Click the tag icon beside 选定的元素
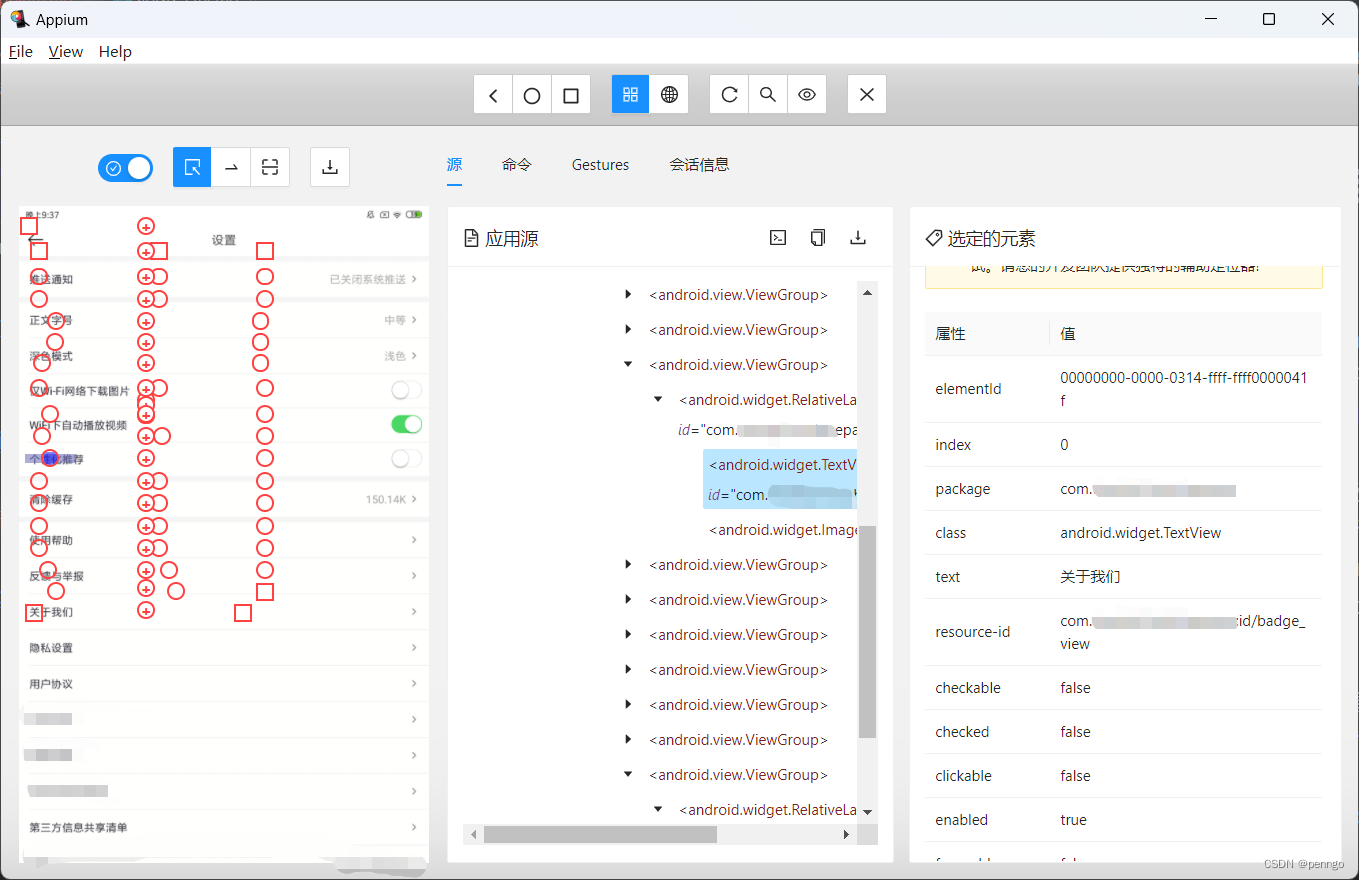1359x880 pixels. [933, 238]
